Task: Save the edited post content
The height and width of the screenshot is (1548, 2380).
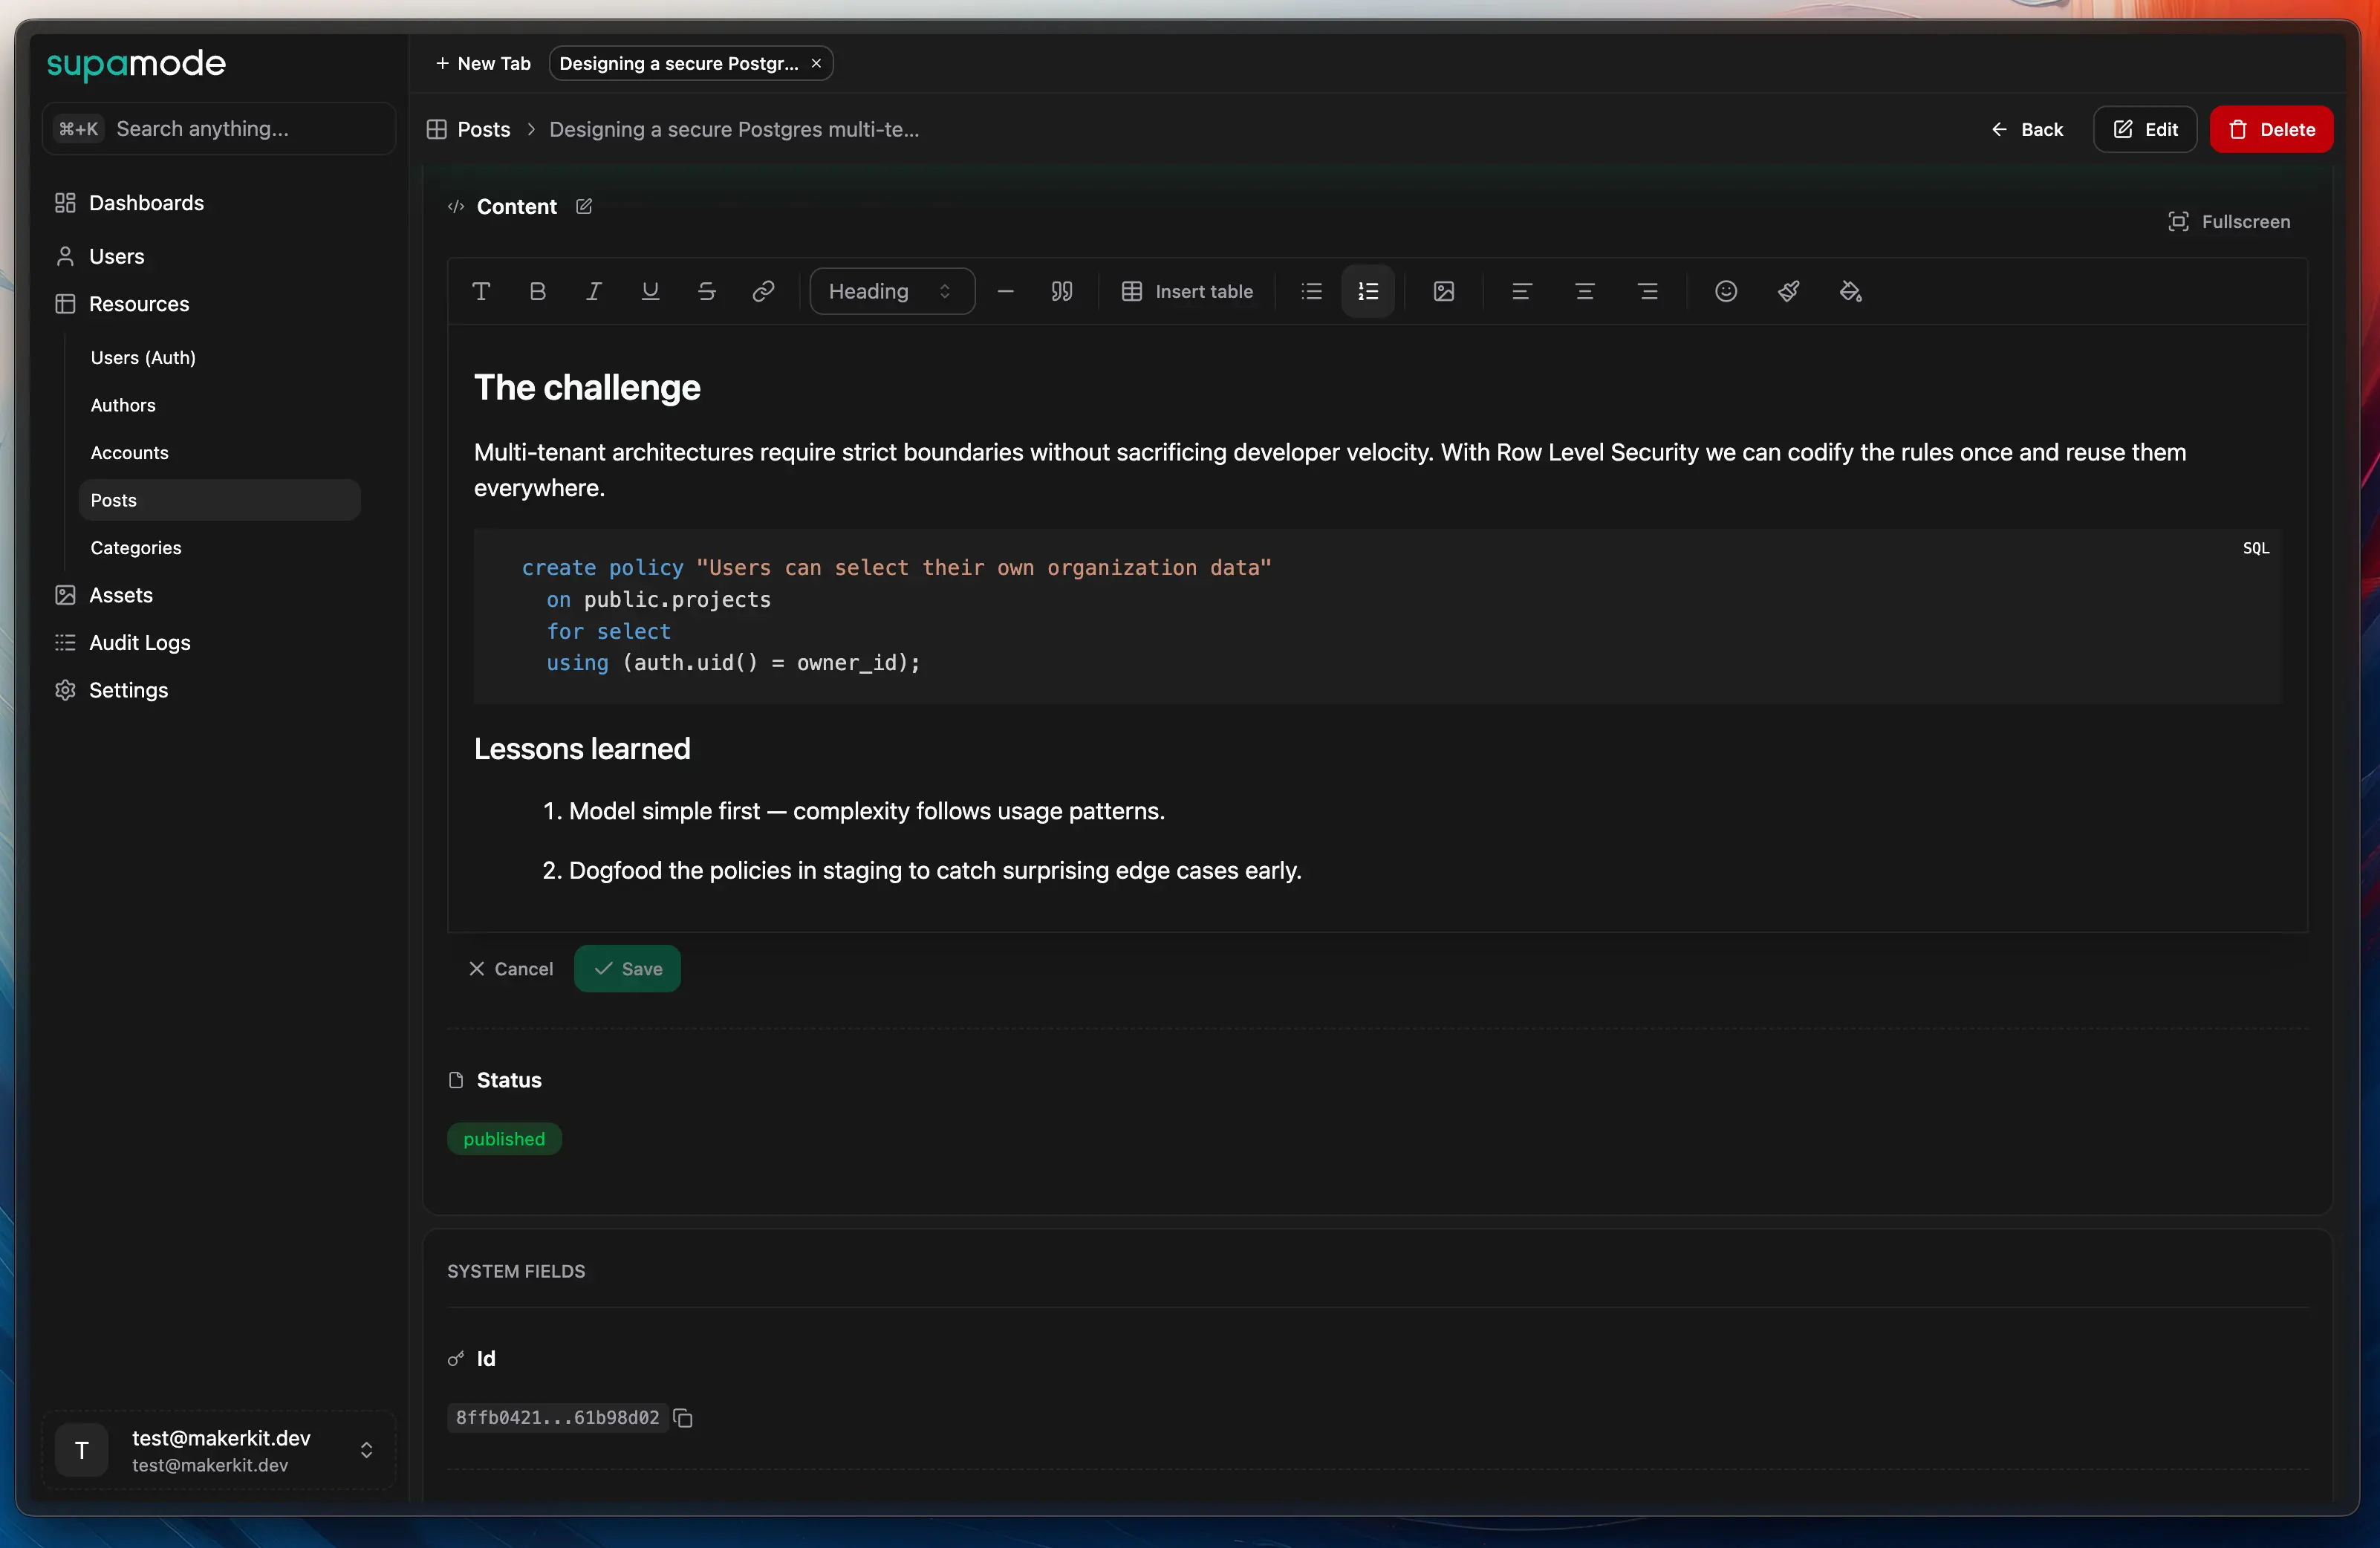Action: [627, 968]
